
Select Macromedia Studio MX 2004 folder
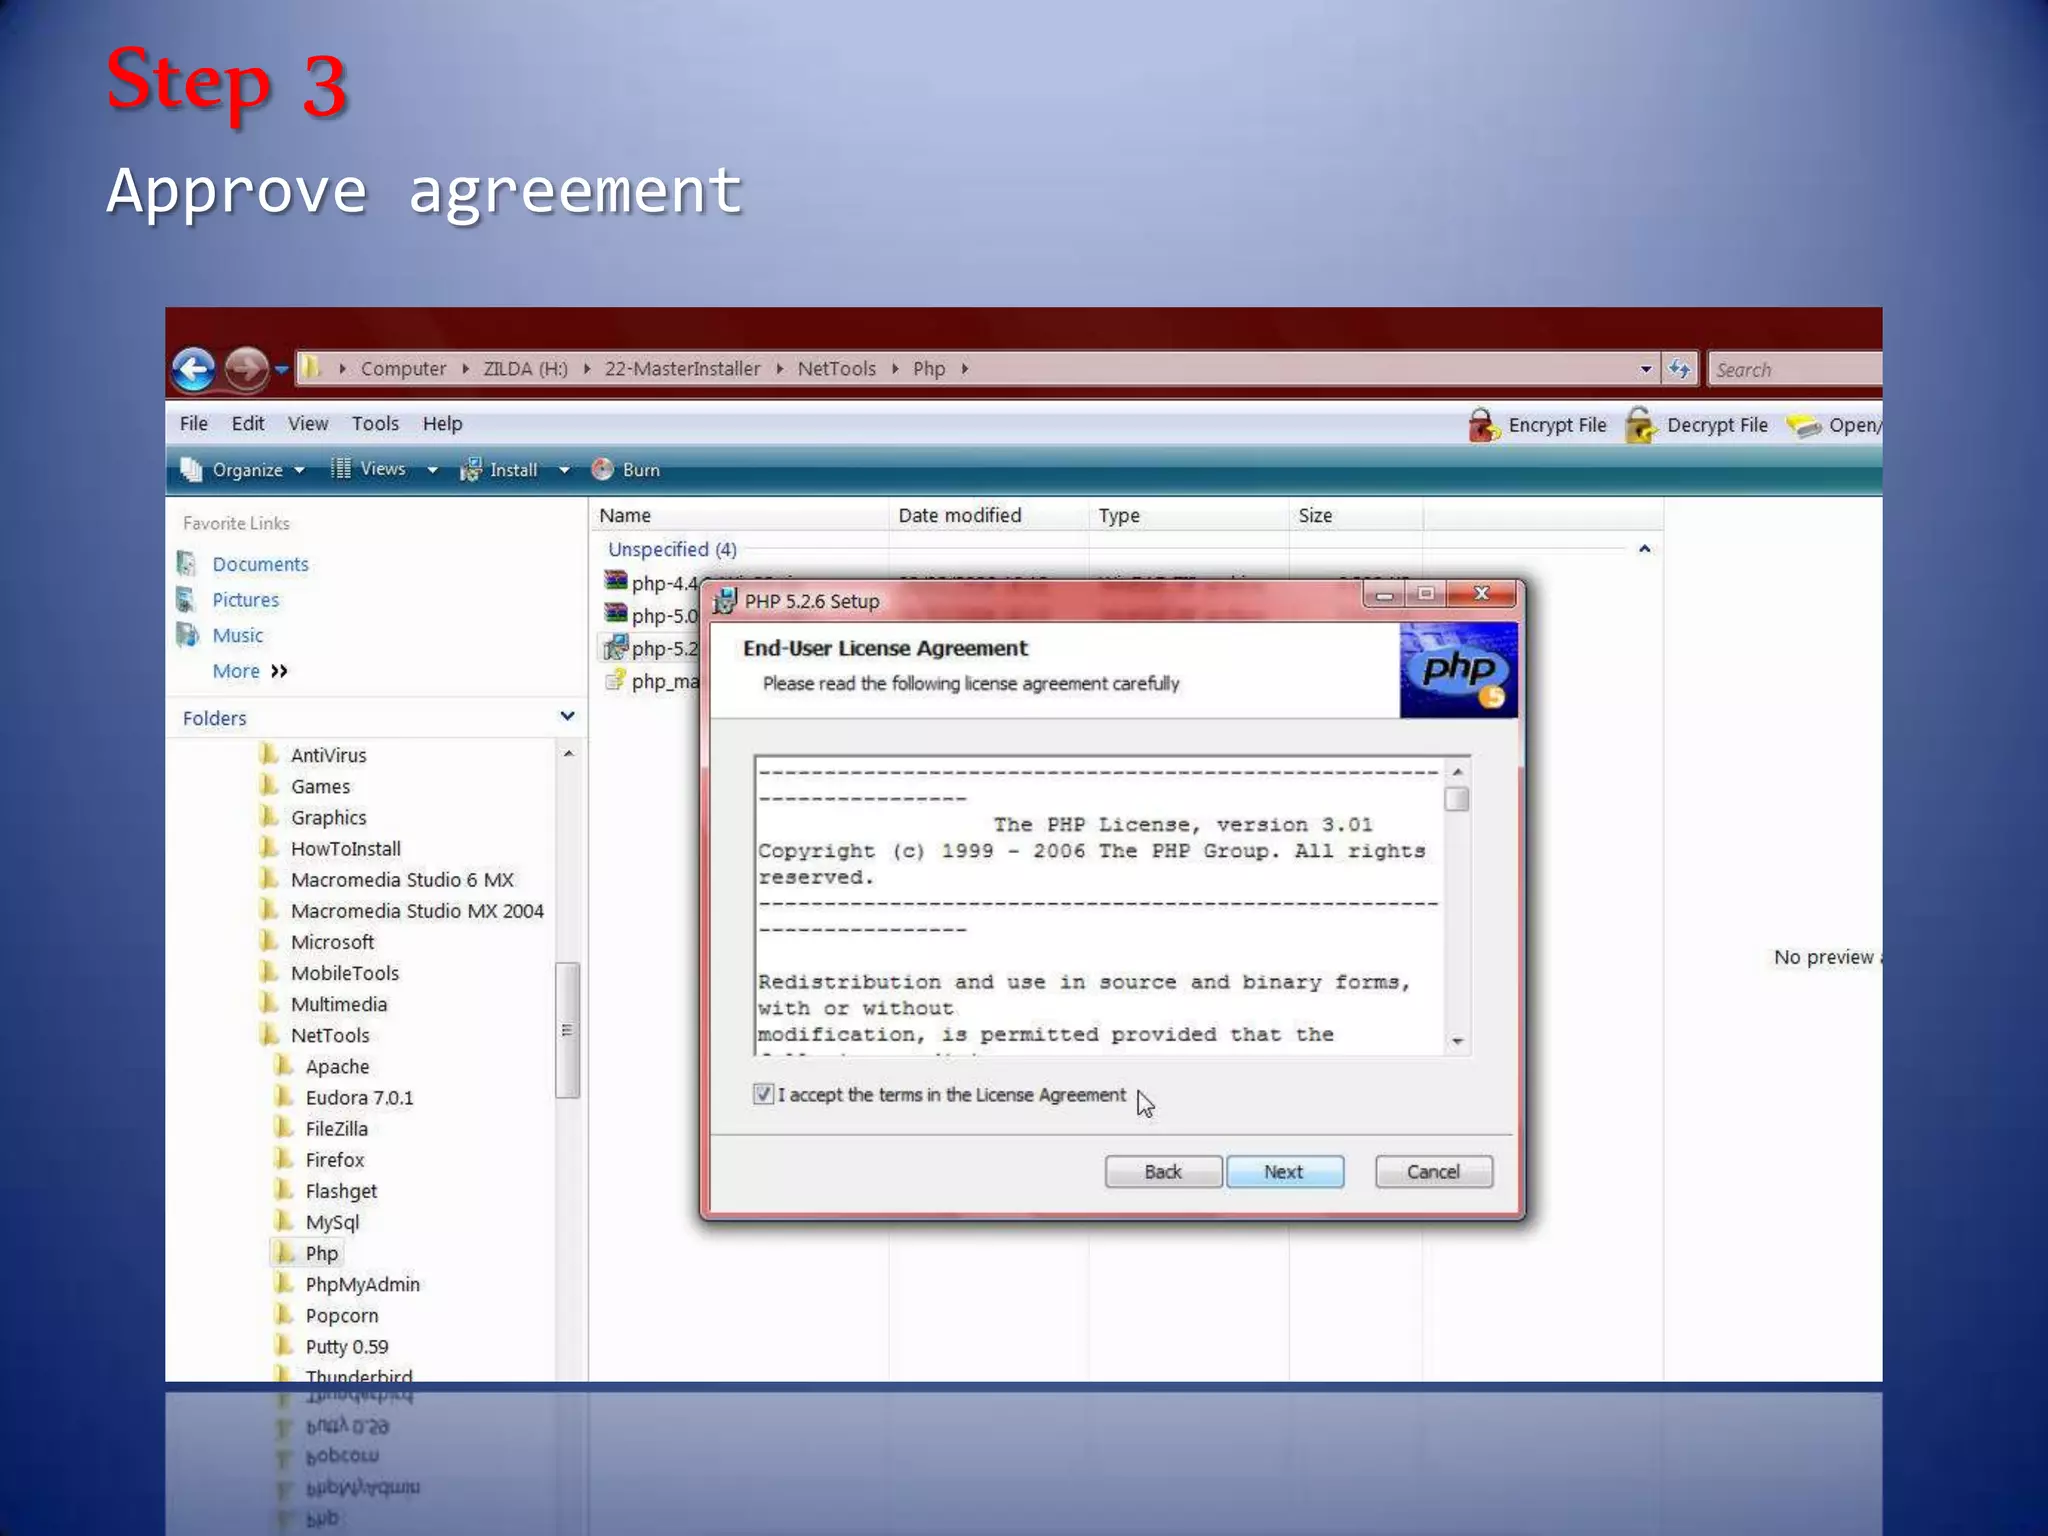[417, 911]
